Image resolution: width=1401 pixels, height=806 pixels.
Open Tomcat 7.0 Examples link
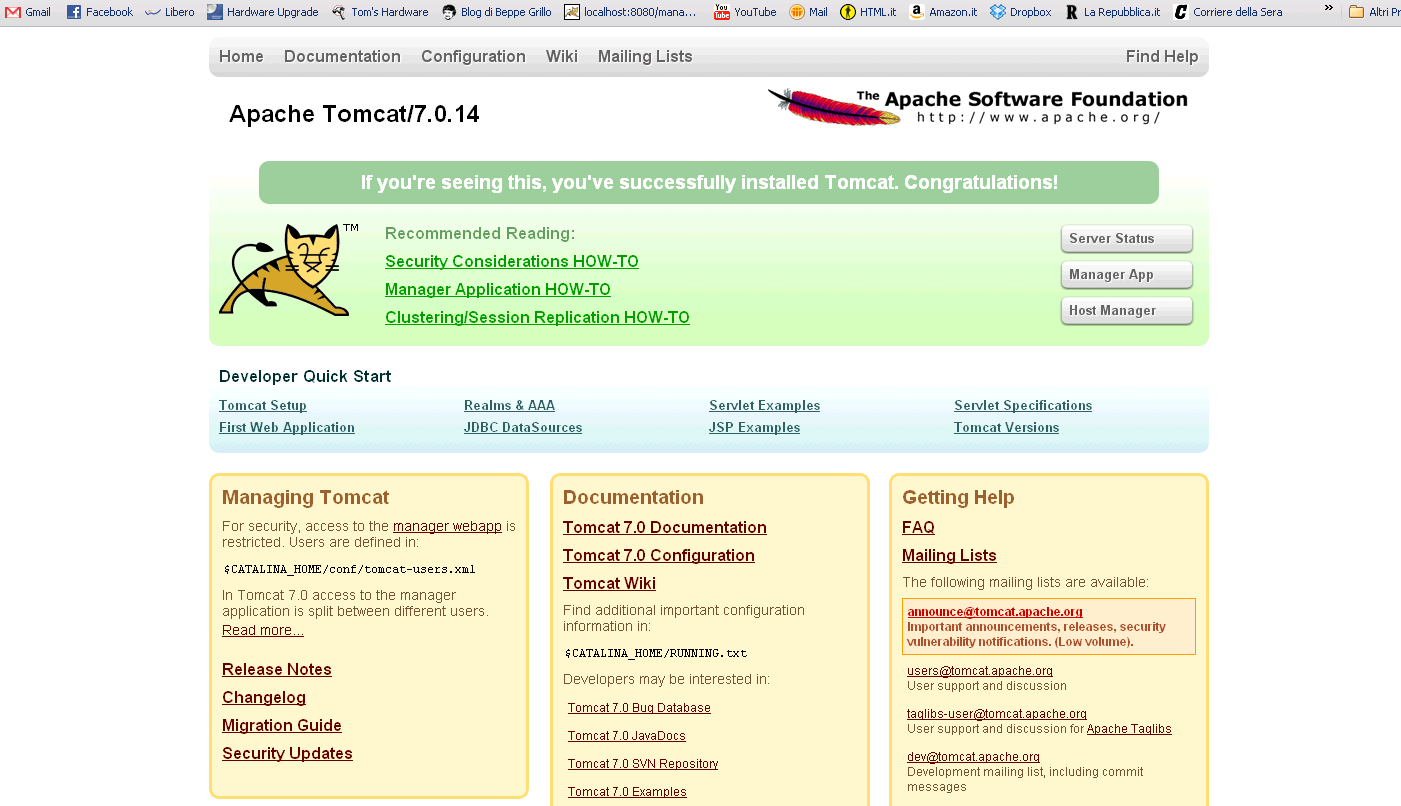tap(627, 792)
